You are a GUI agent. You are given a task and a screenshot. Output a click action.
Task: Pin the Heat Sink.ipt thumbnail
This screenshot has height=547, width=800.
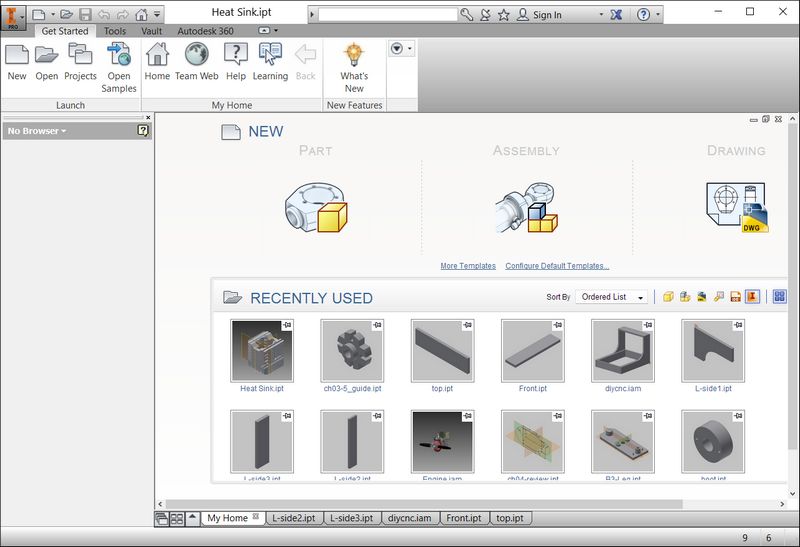[x=287, y=325]
